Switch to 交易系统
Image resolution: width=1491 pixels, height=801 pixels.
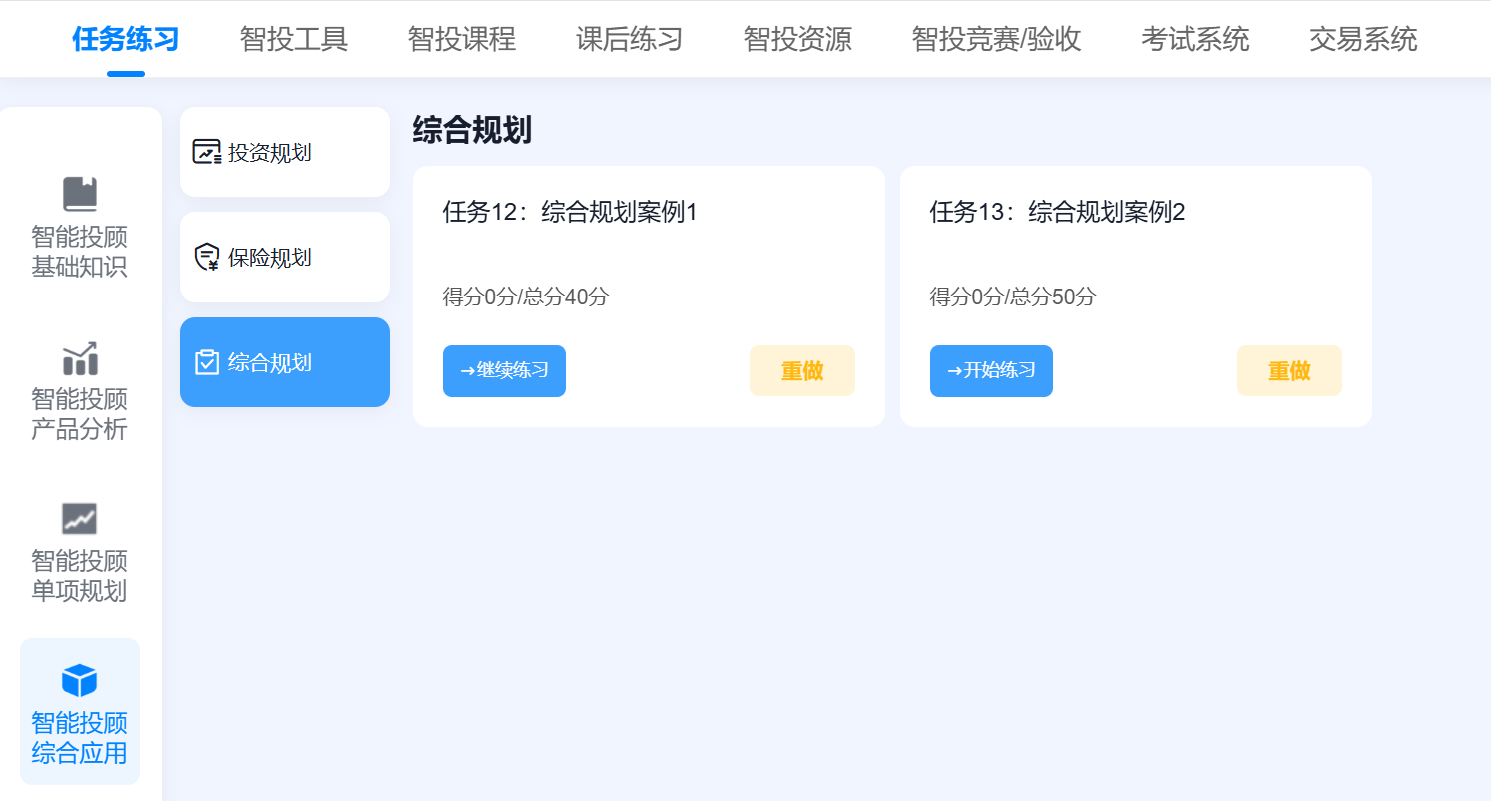[1363, 39]
